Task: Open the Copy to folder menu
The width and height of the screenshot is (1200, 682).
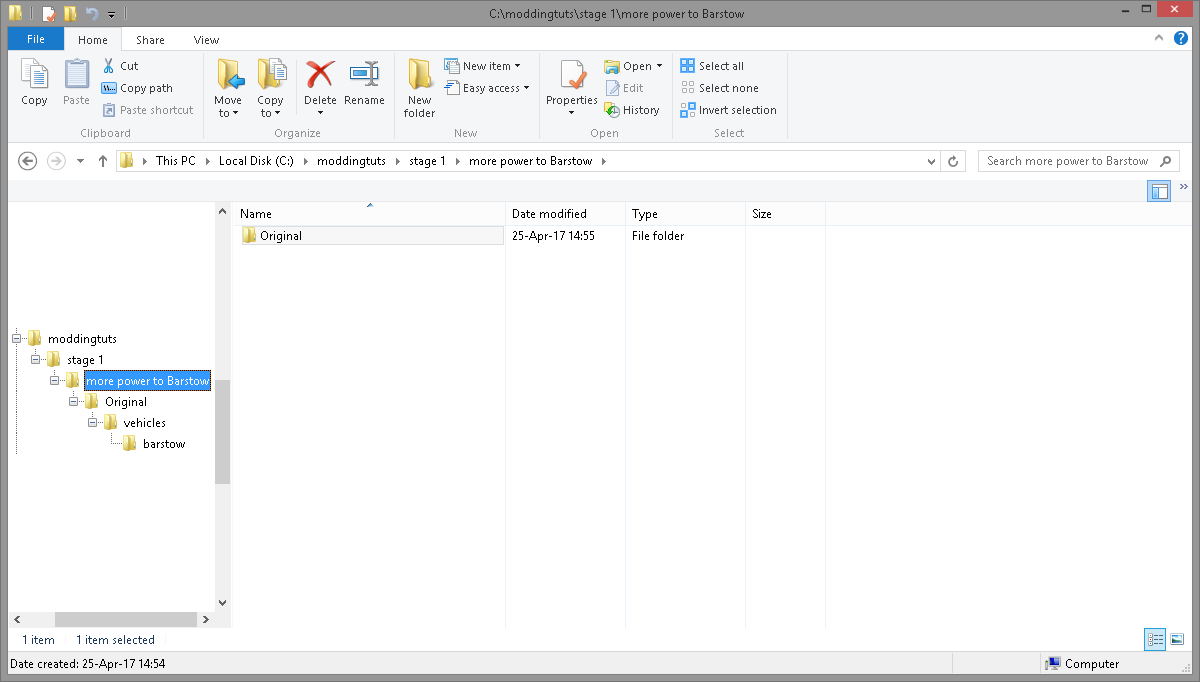Action: (270, 88)
